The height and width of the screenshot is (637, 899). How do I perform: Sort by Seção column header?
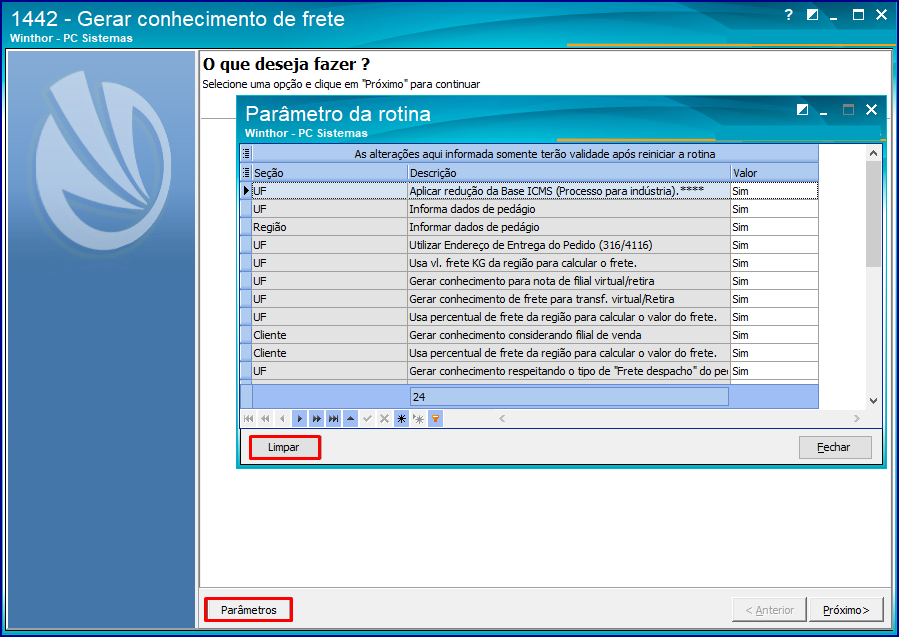click(330, 173)
